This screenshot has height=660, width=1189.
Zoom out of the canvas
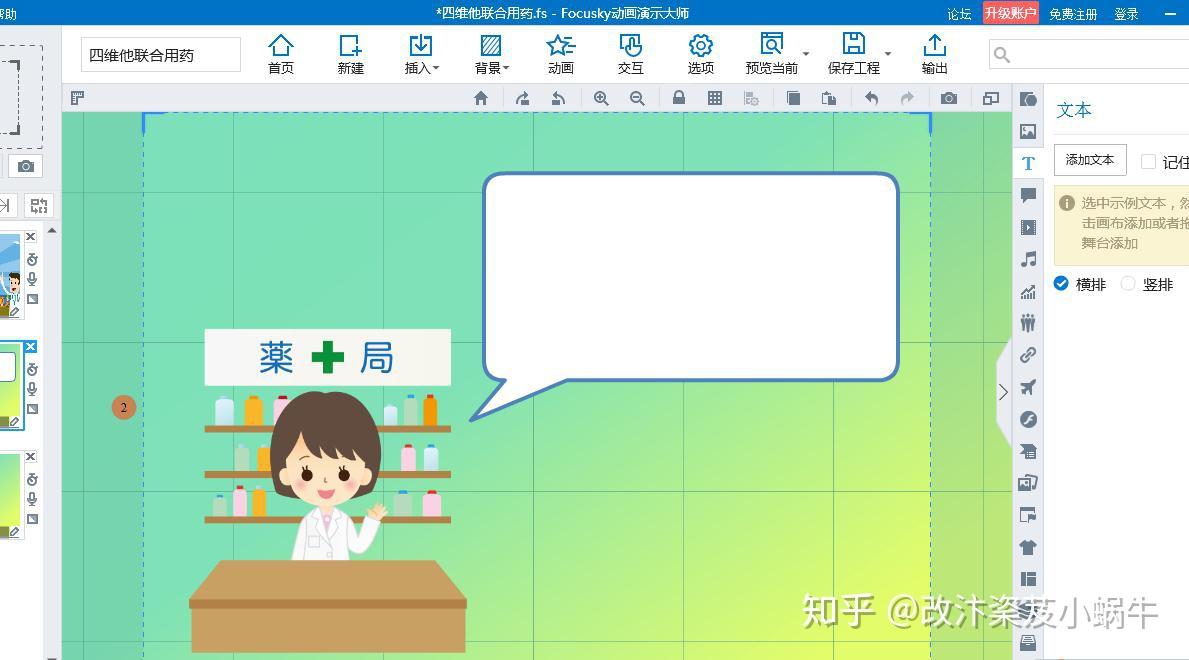tap(637, 98)
